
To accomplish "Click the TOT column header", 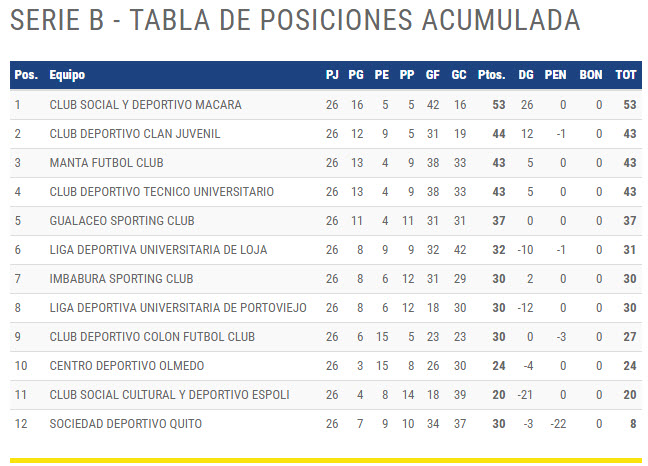I will click(626, 75).
